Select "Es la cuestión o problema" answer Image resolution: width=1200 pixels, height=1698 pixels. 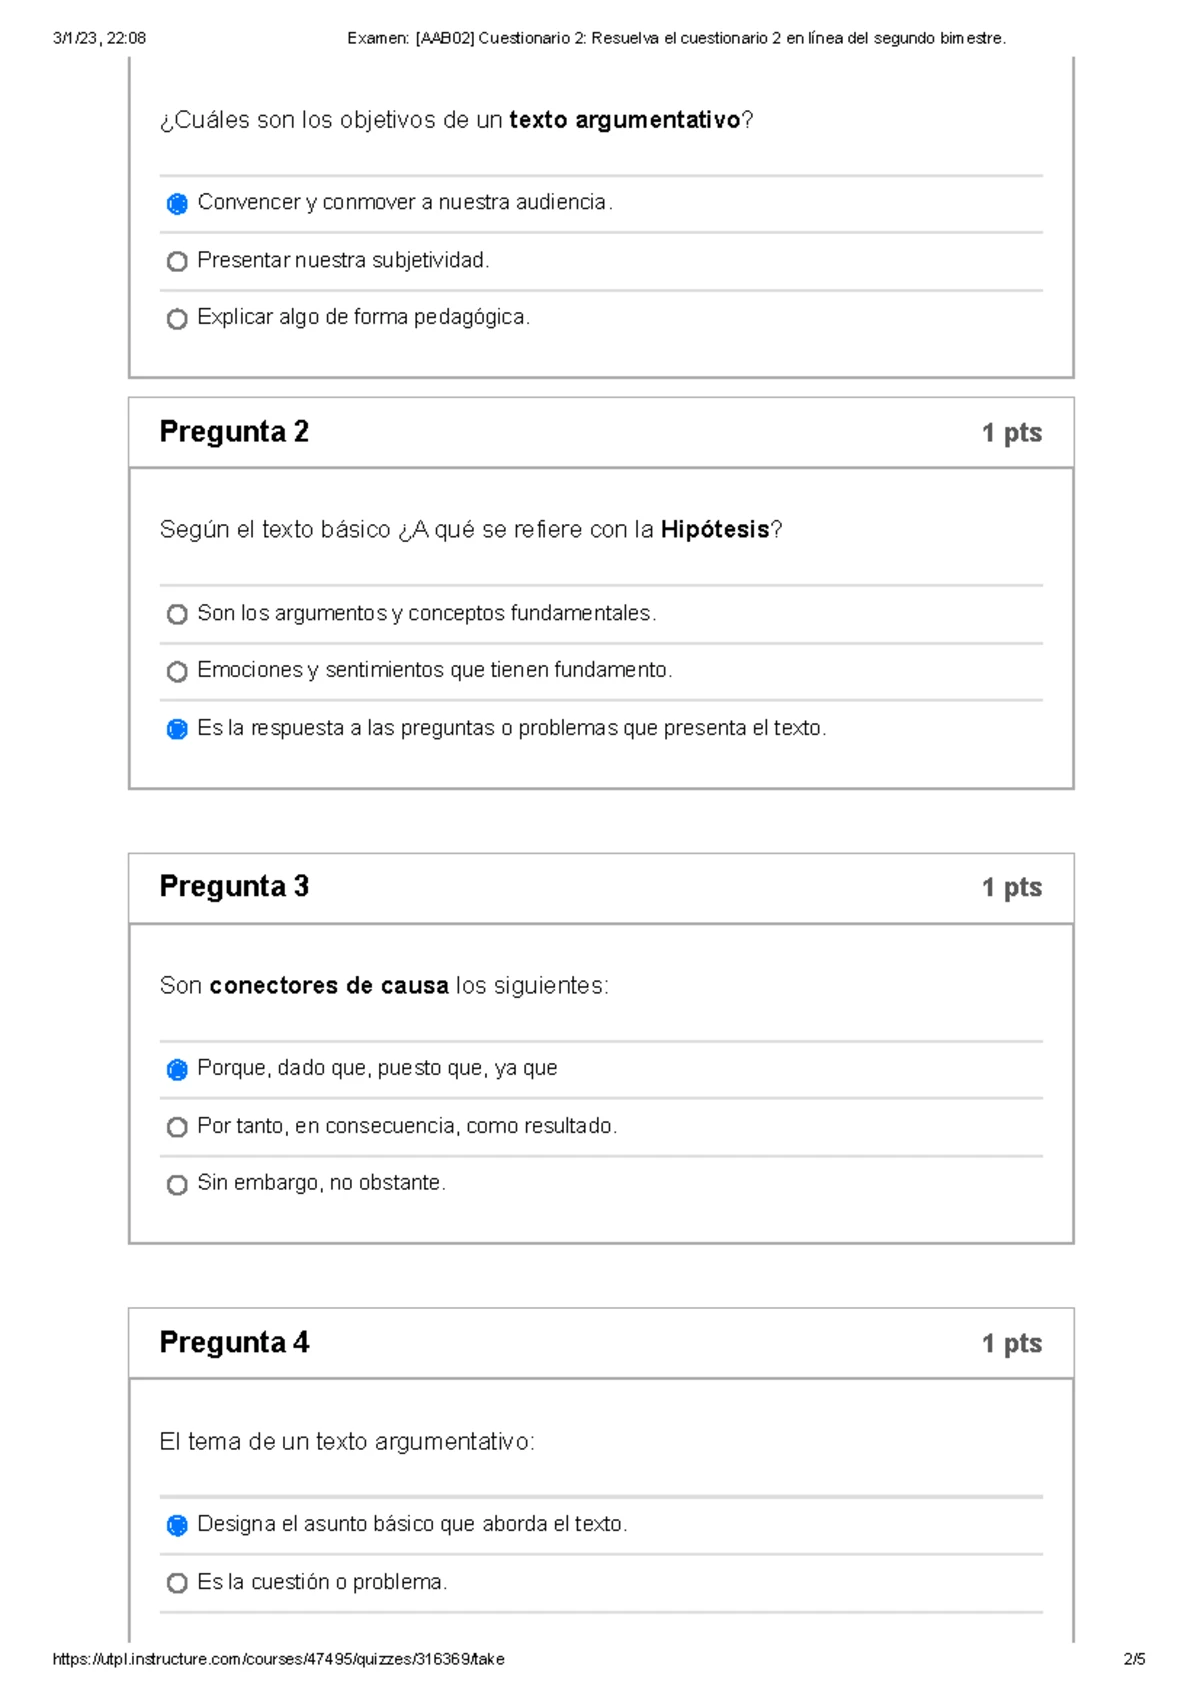click(x=176, y=1581)
